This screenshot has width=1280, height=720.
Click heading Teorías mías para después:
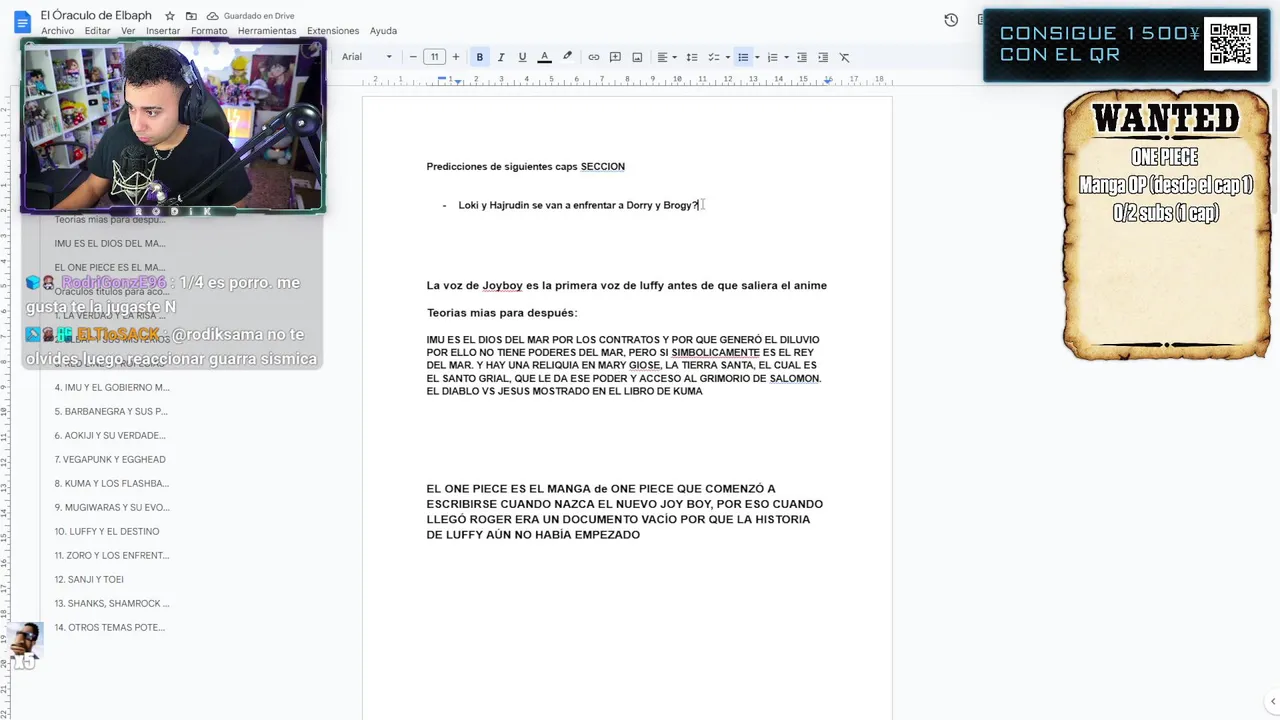pos(502,312)
